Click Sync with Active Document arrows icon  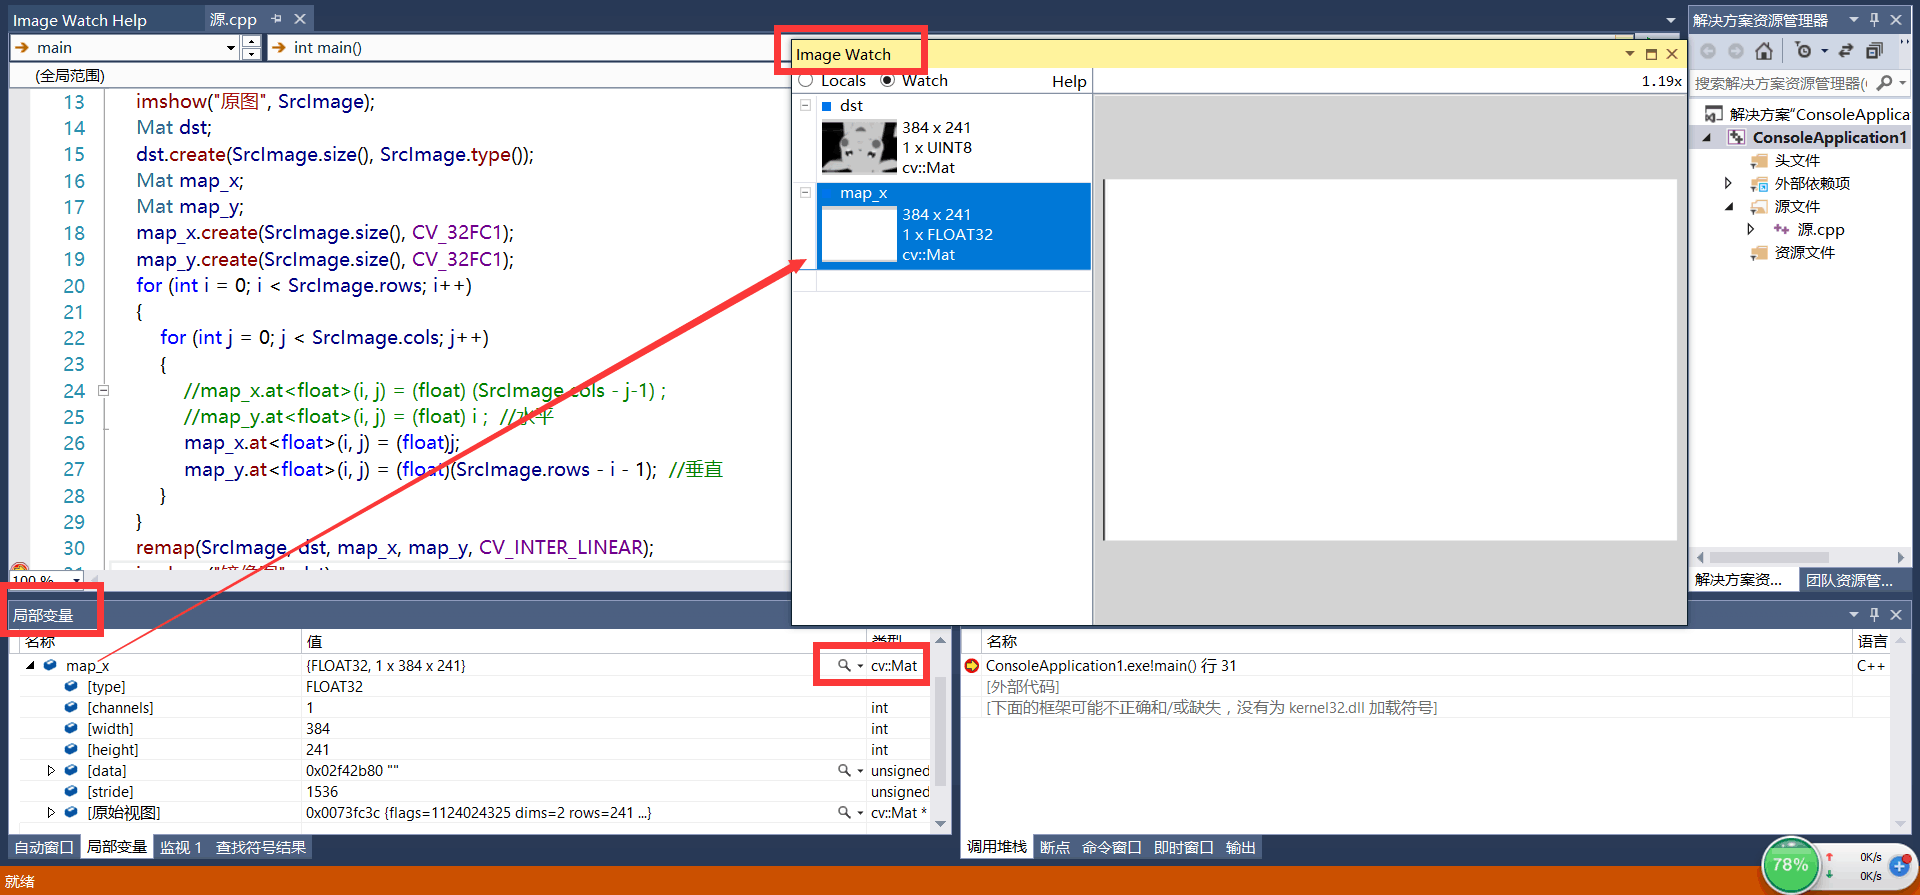(1846, 50)
